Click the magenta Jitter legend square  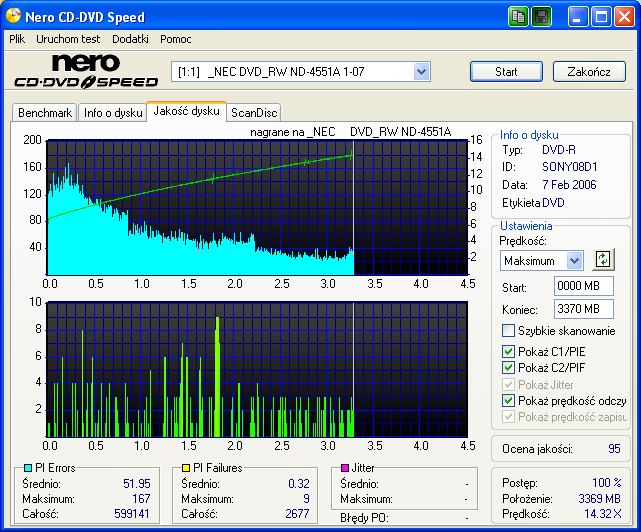click(x=344, y=468)
